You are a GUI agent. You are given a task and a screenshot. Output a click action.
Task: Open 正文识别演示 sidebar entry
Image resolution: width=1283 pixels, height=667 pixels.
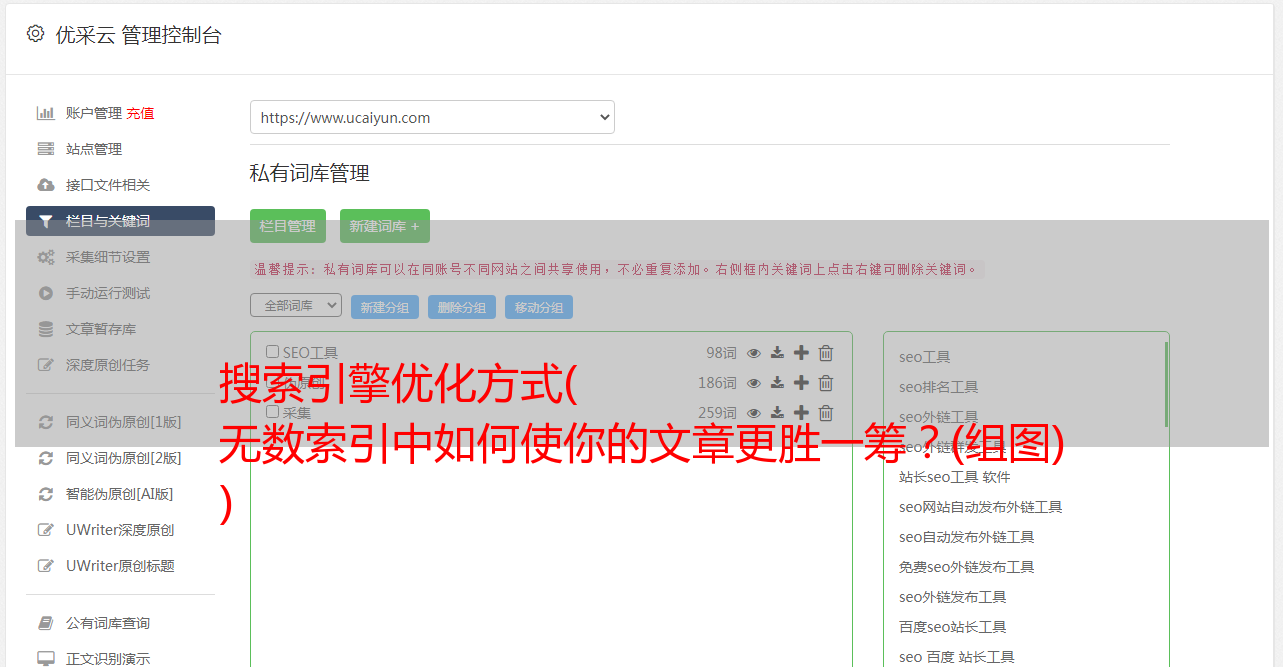click(x=108, y=659)
